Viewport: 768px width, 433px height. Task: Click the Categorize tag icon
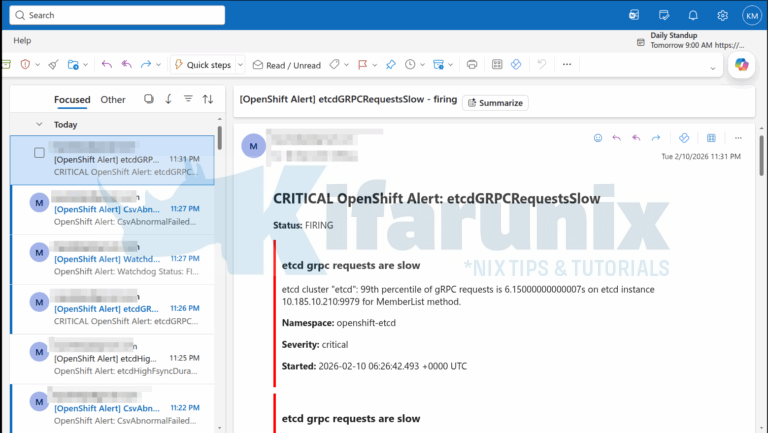(x=335, y=64)
